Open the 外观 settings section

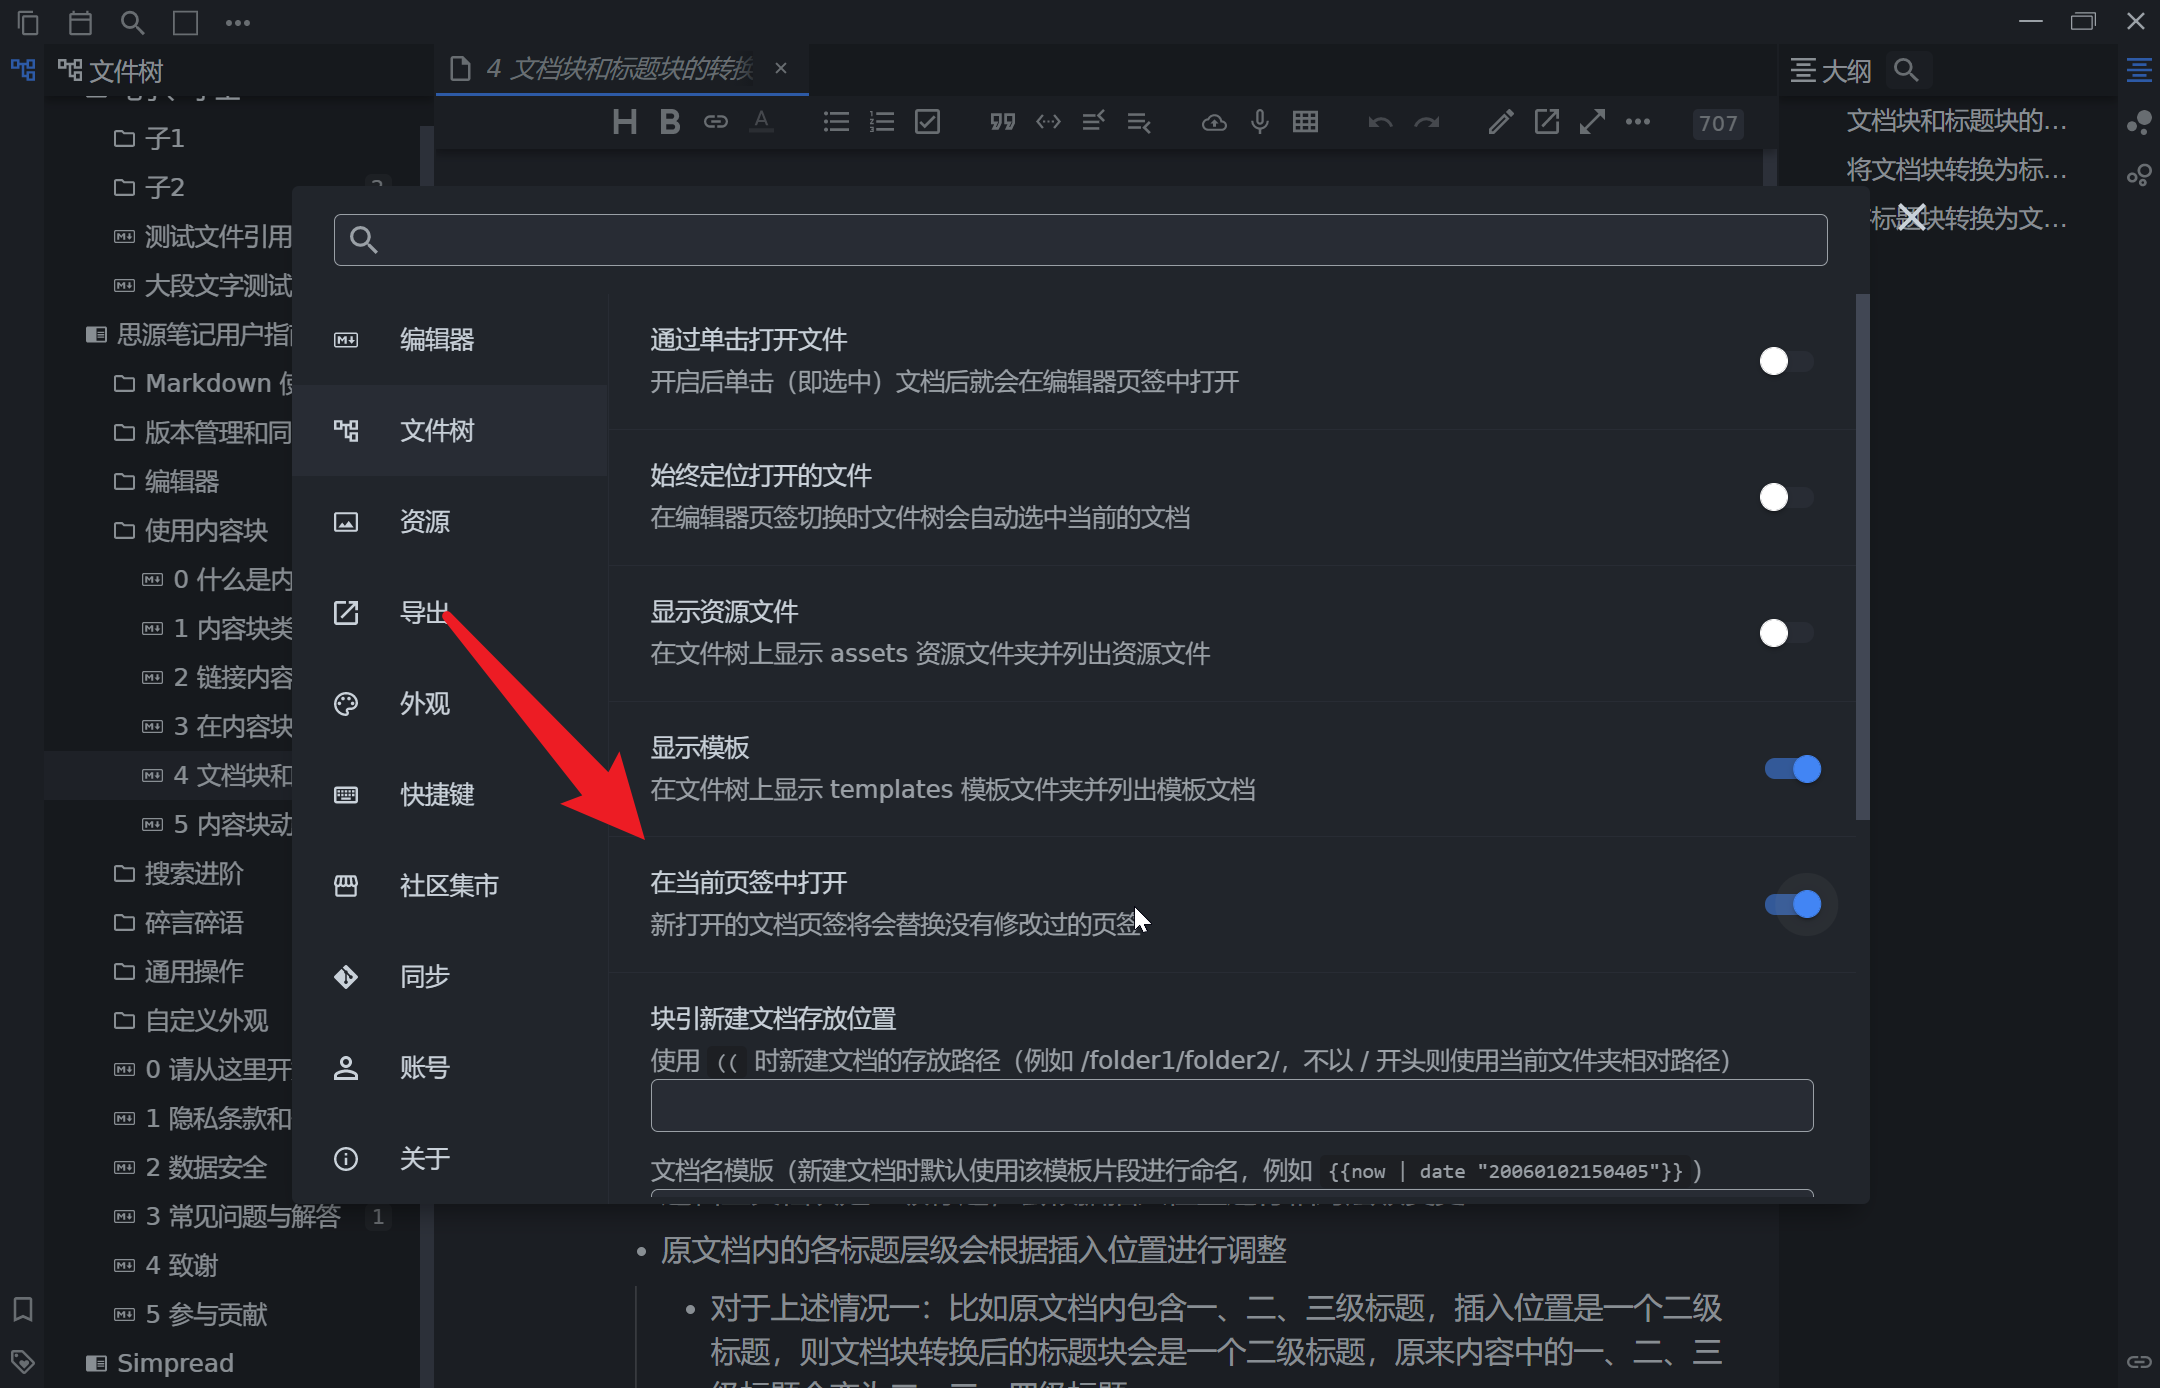pos(425,704)
